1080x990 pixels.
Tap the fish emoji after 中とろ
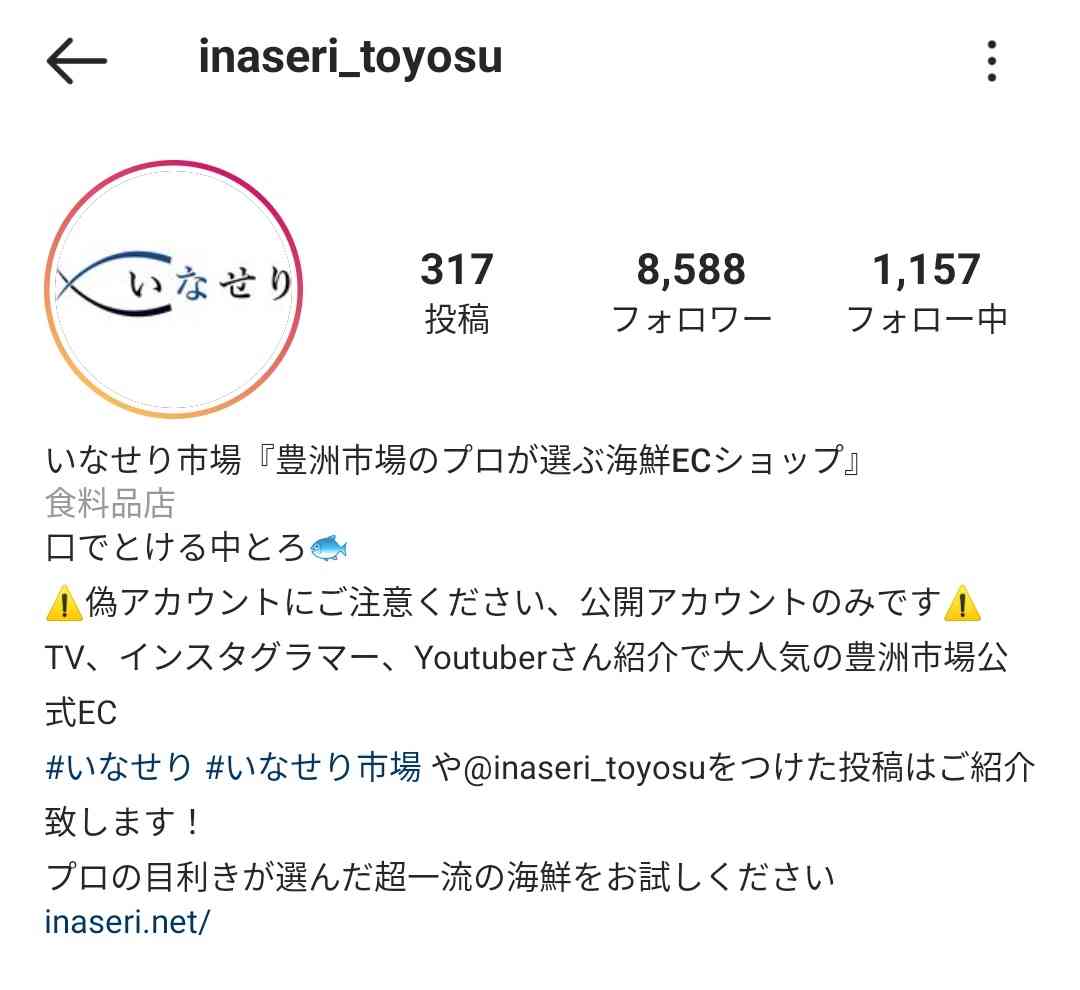pyautogui.click(x=329, y=548)
